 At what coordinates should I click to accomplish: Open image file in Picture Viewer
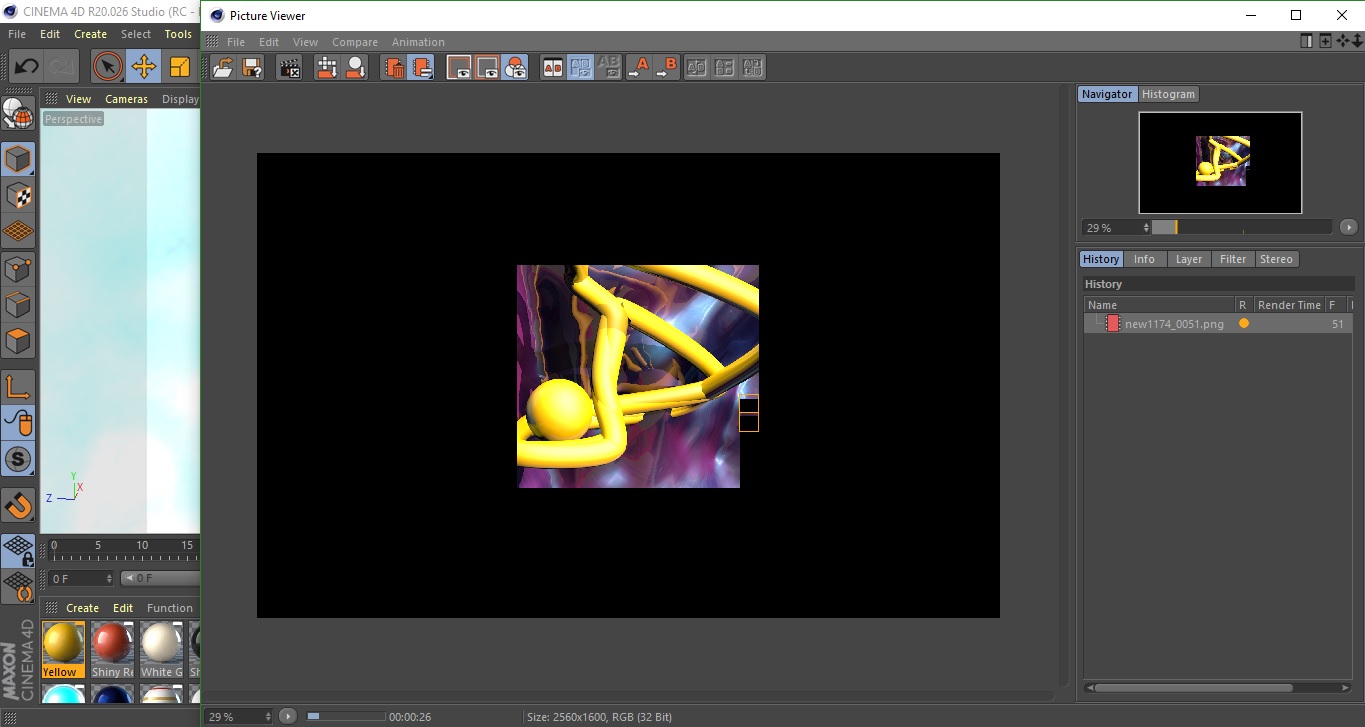(x=223, y=67)
